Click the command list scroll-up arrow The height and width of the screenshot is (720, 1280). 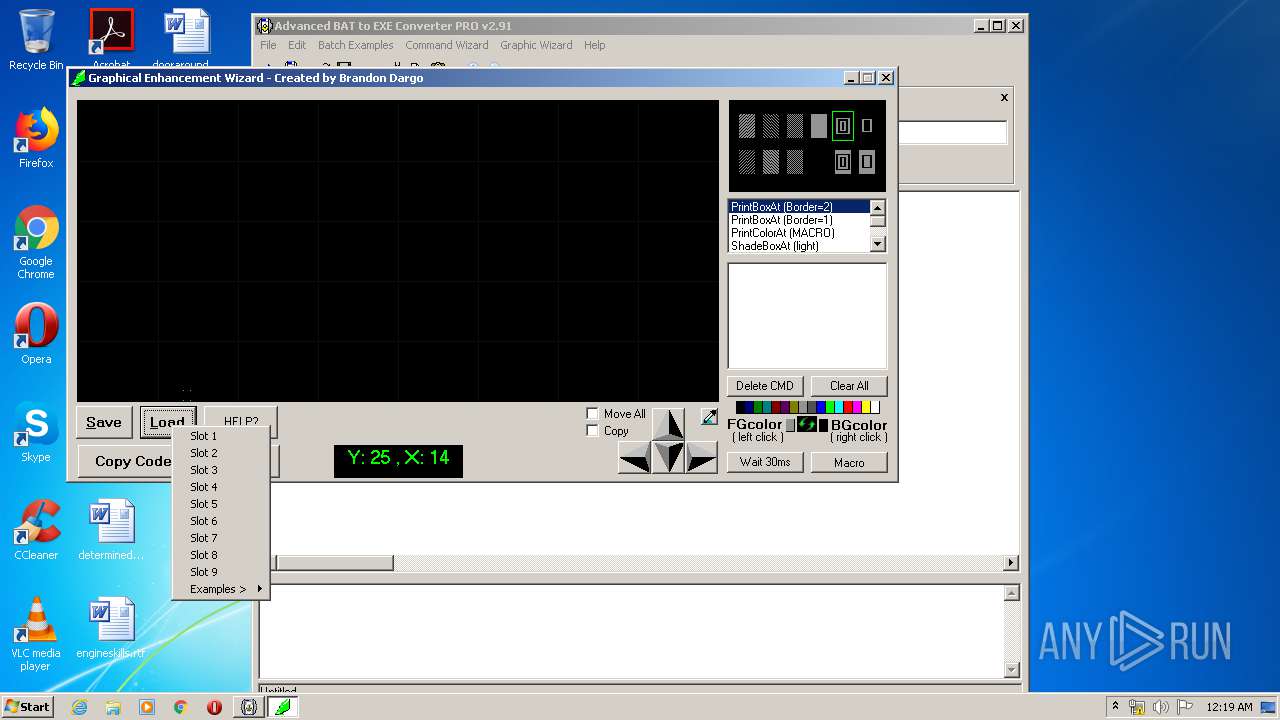(877, 208)
